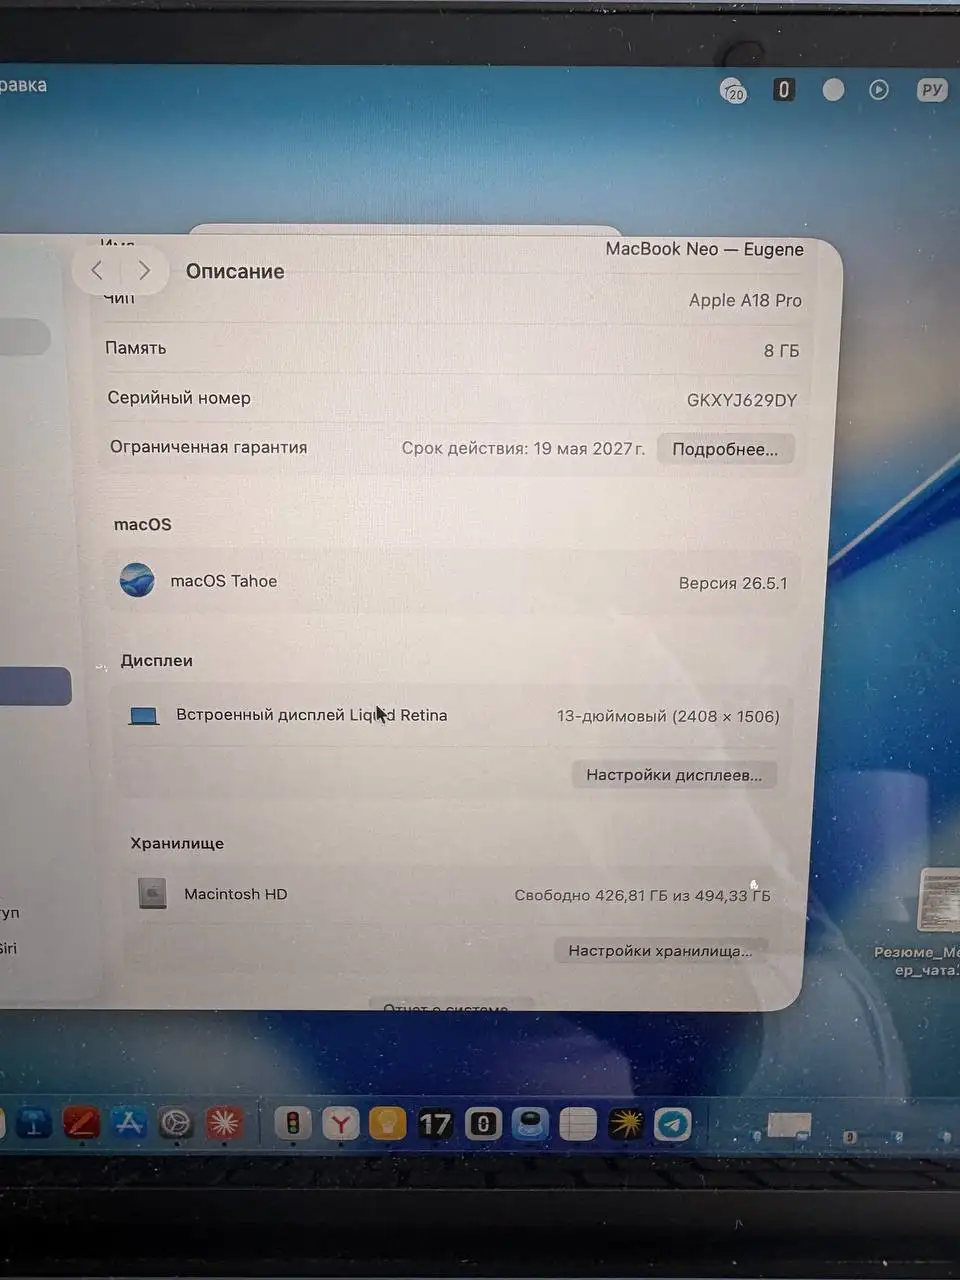Restore the minimized window in Dock
960x1280 pixels.
point(789,1125)
